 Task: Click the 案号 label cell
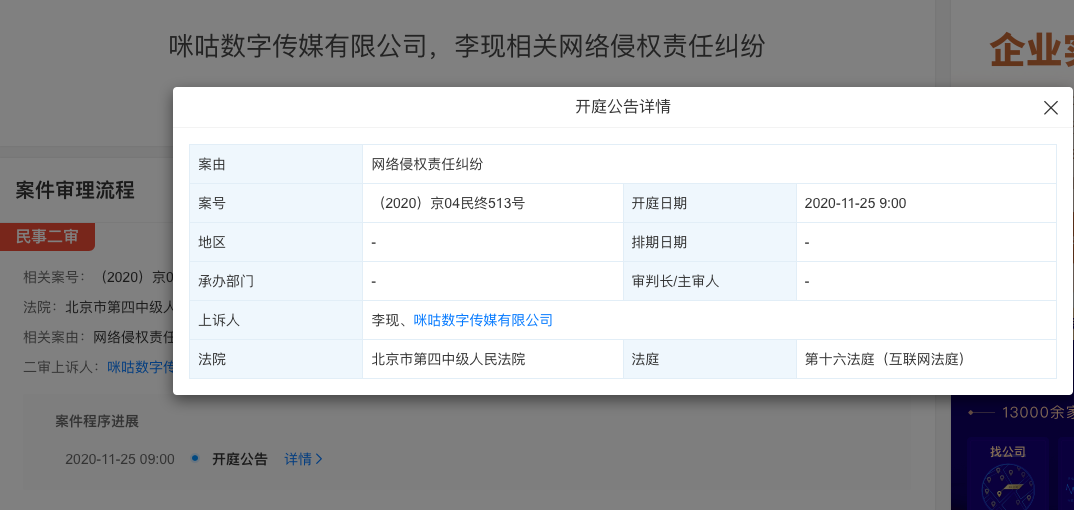(276, 203)
